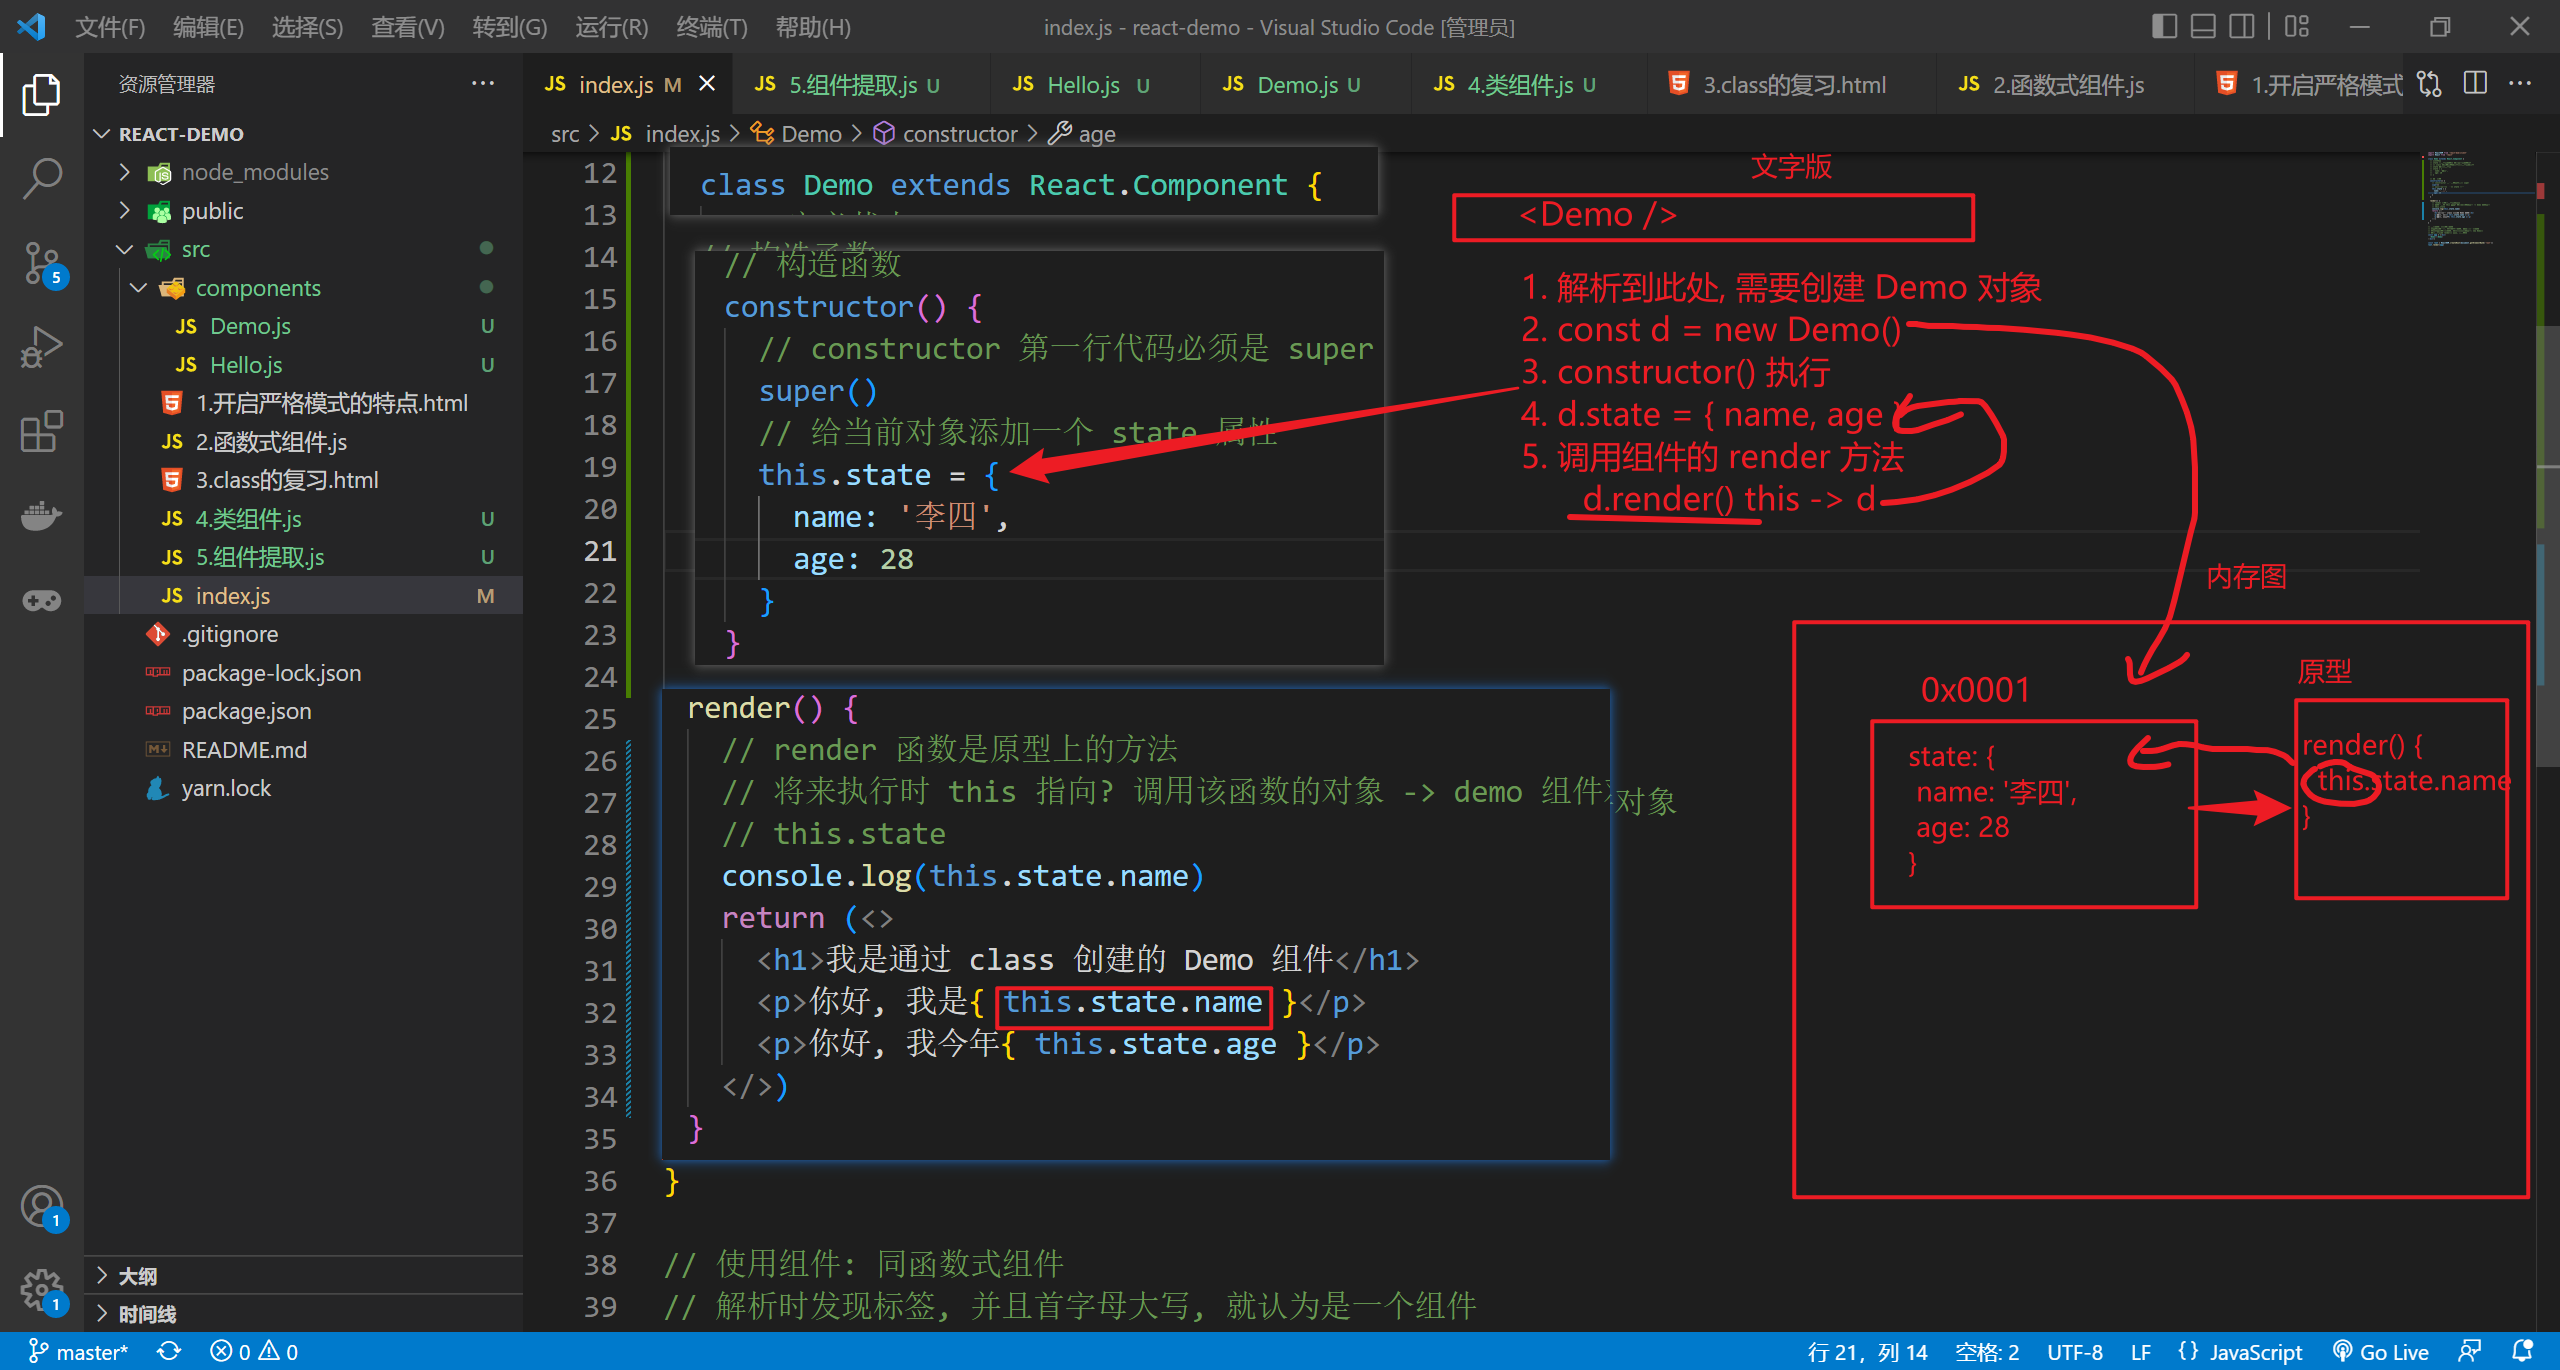Change end of line via LF
The height and width of the screenshot is (1370, 2560).
[x=2141, y=1352]
